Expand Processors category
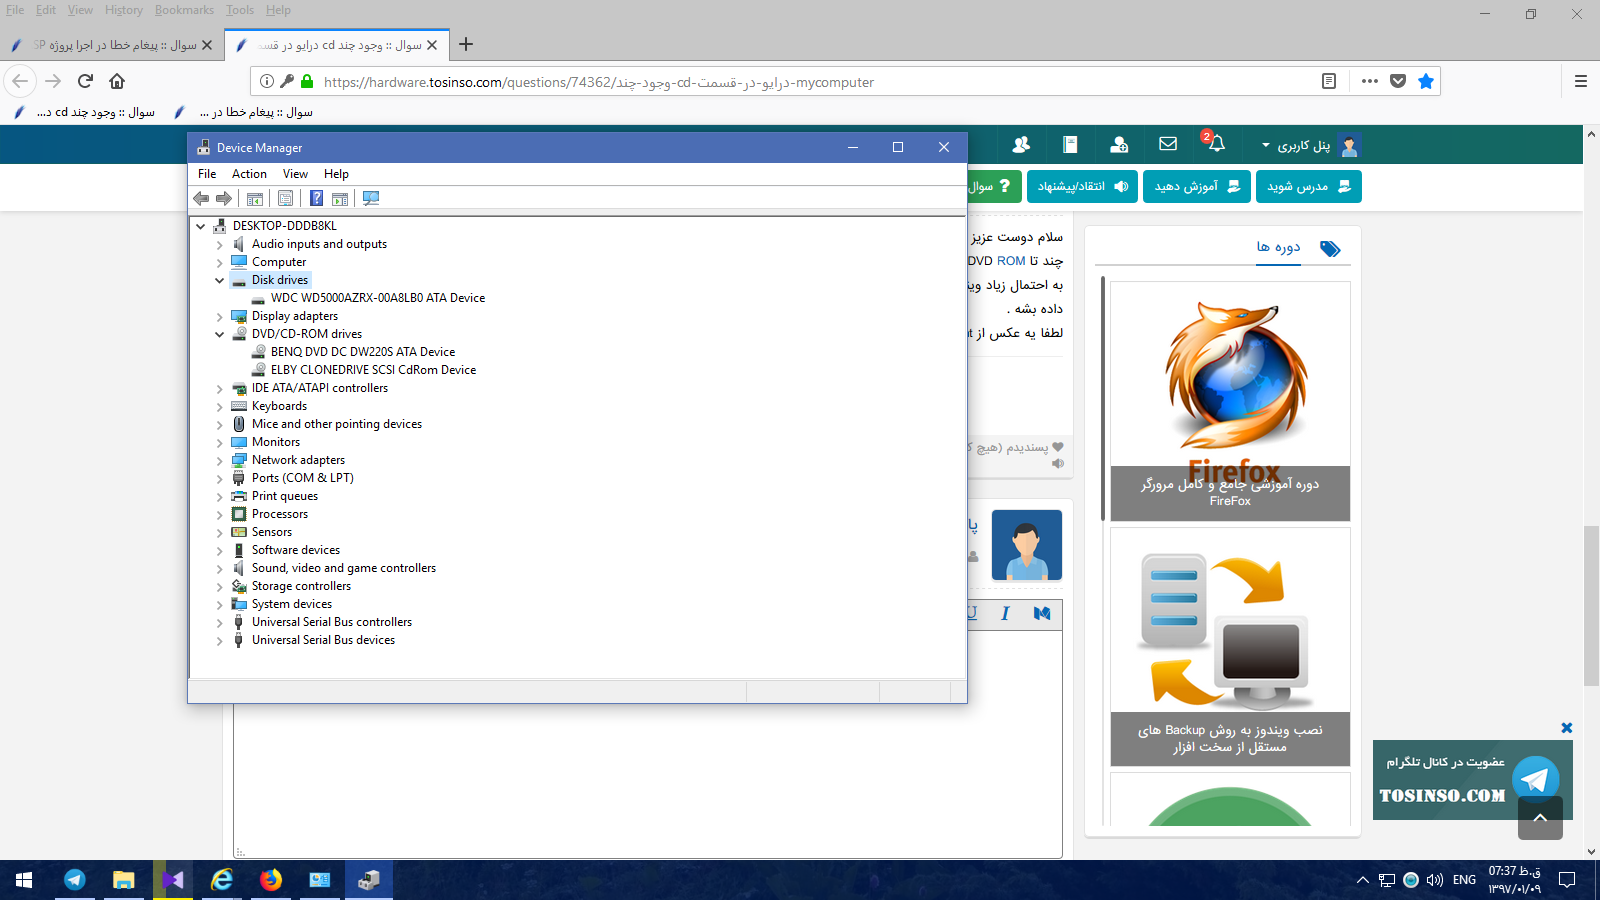This screenshot has height=900, width=1600. pyautogui.click(x=220, y=514)
